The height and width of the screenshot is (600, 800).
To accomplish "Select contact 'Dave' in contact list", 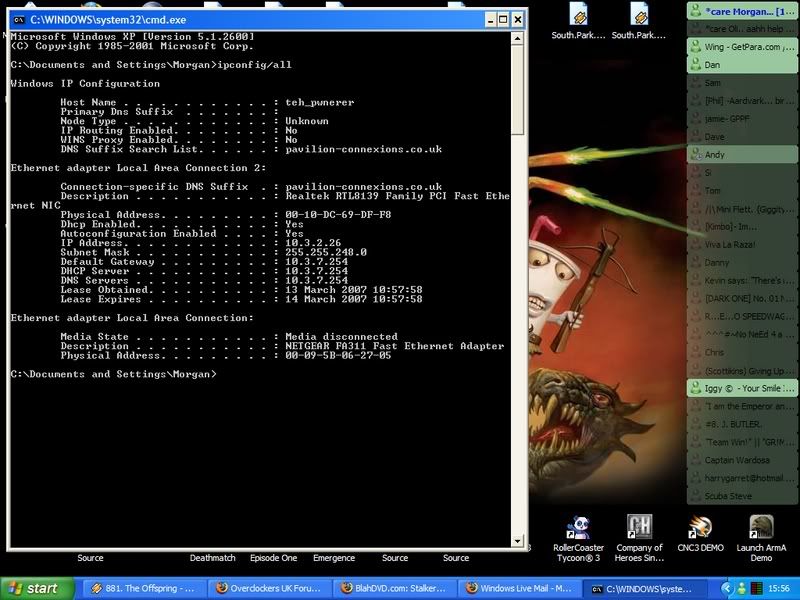I will pos(742,136).
